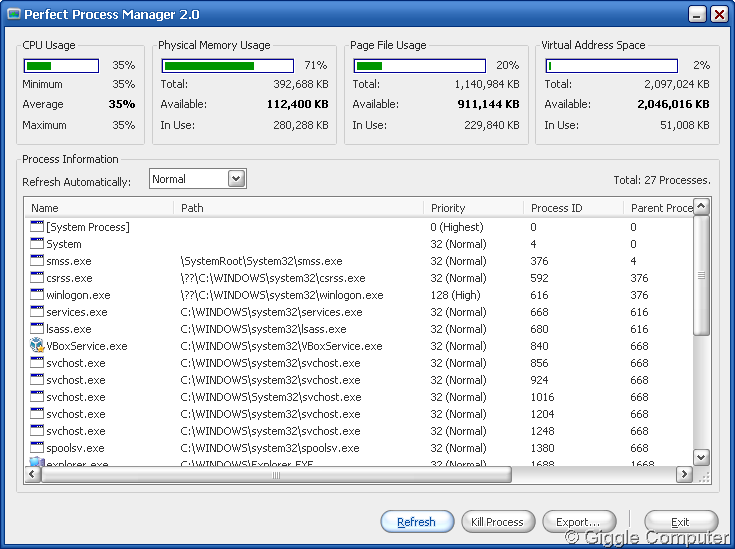
Task: Click the 128 (High) priority cell
Action: point(456,295)
